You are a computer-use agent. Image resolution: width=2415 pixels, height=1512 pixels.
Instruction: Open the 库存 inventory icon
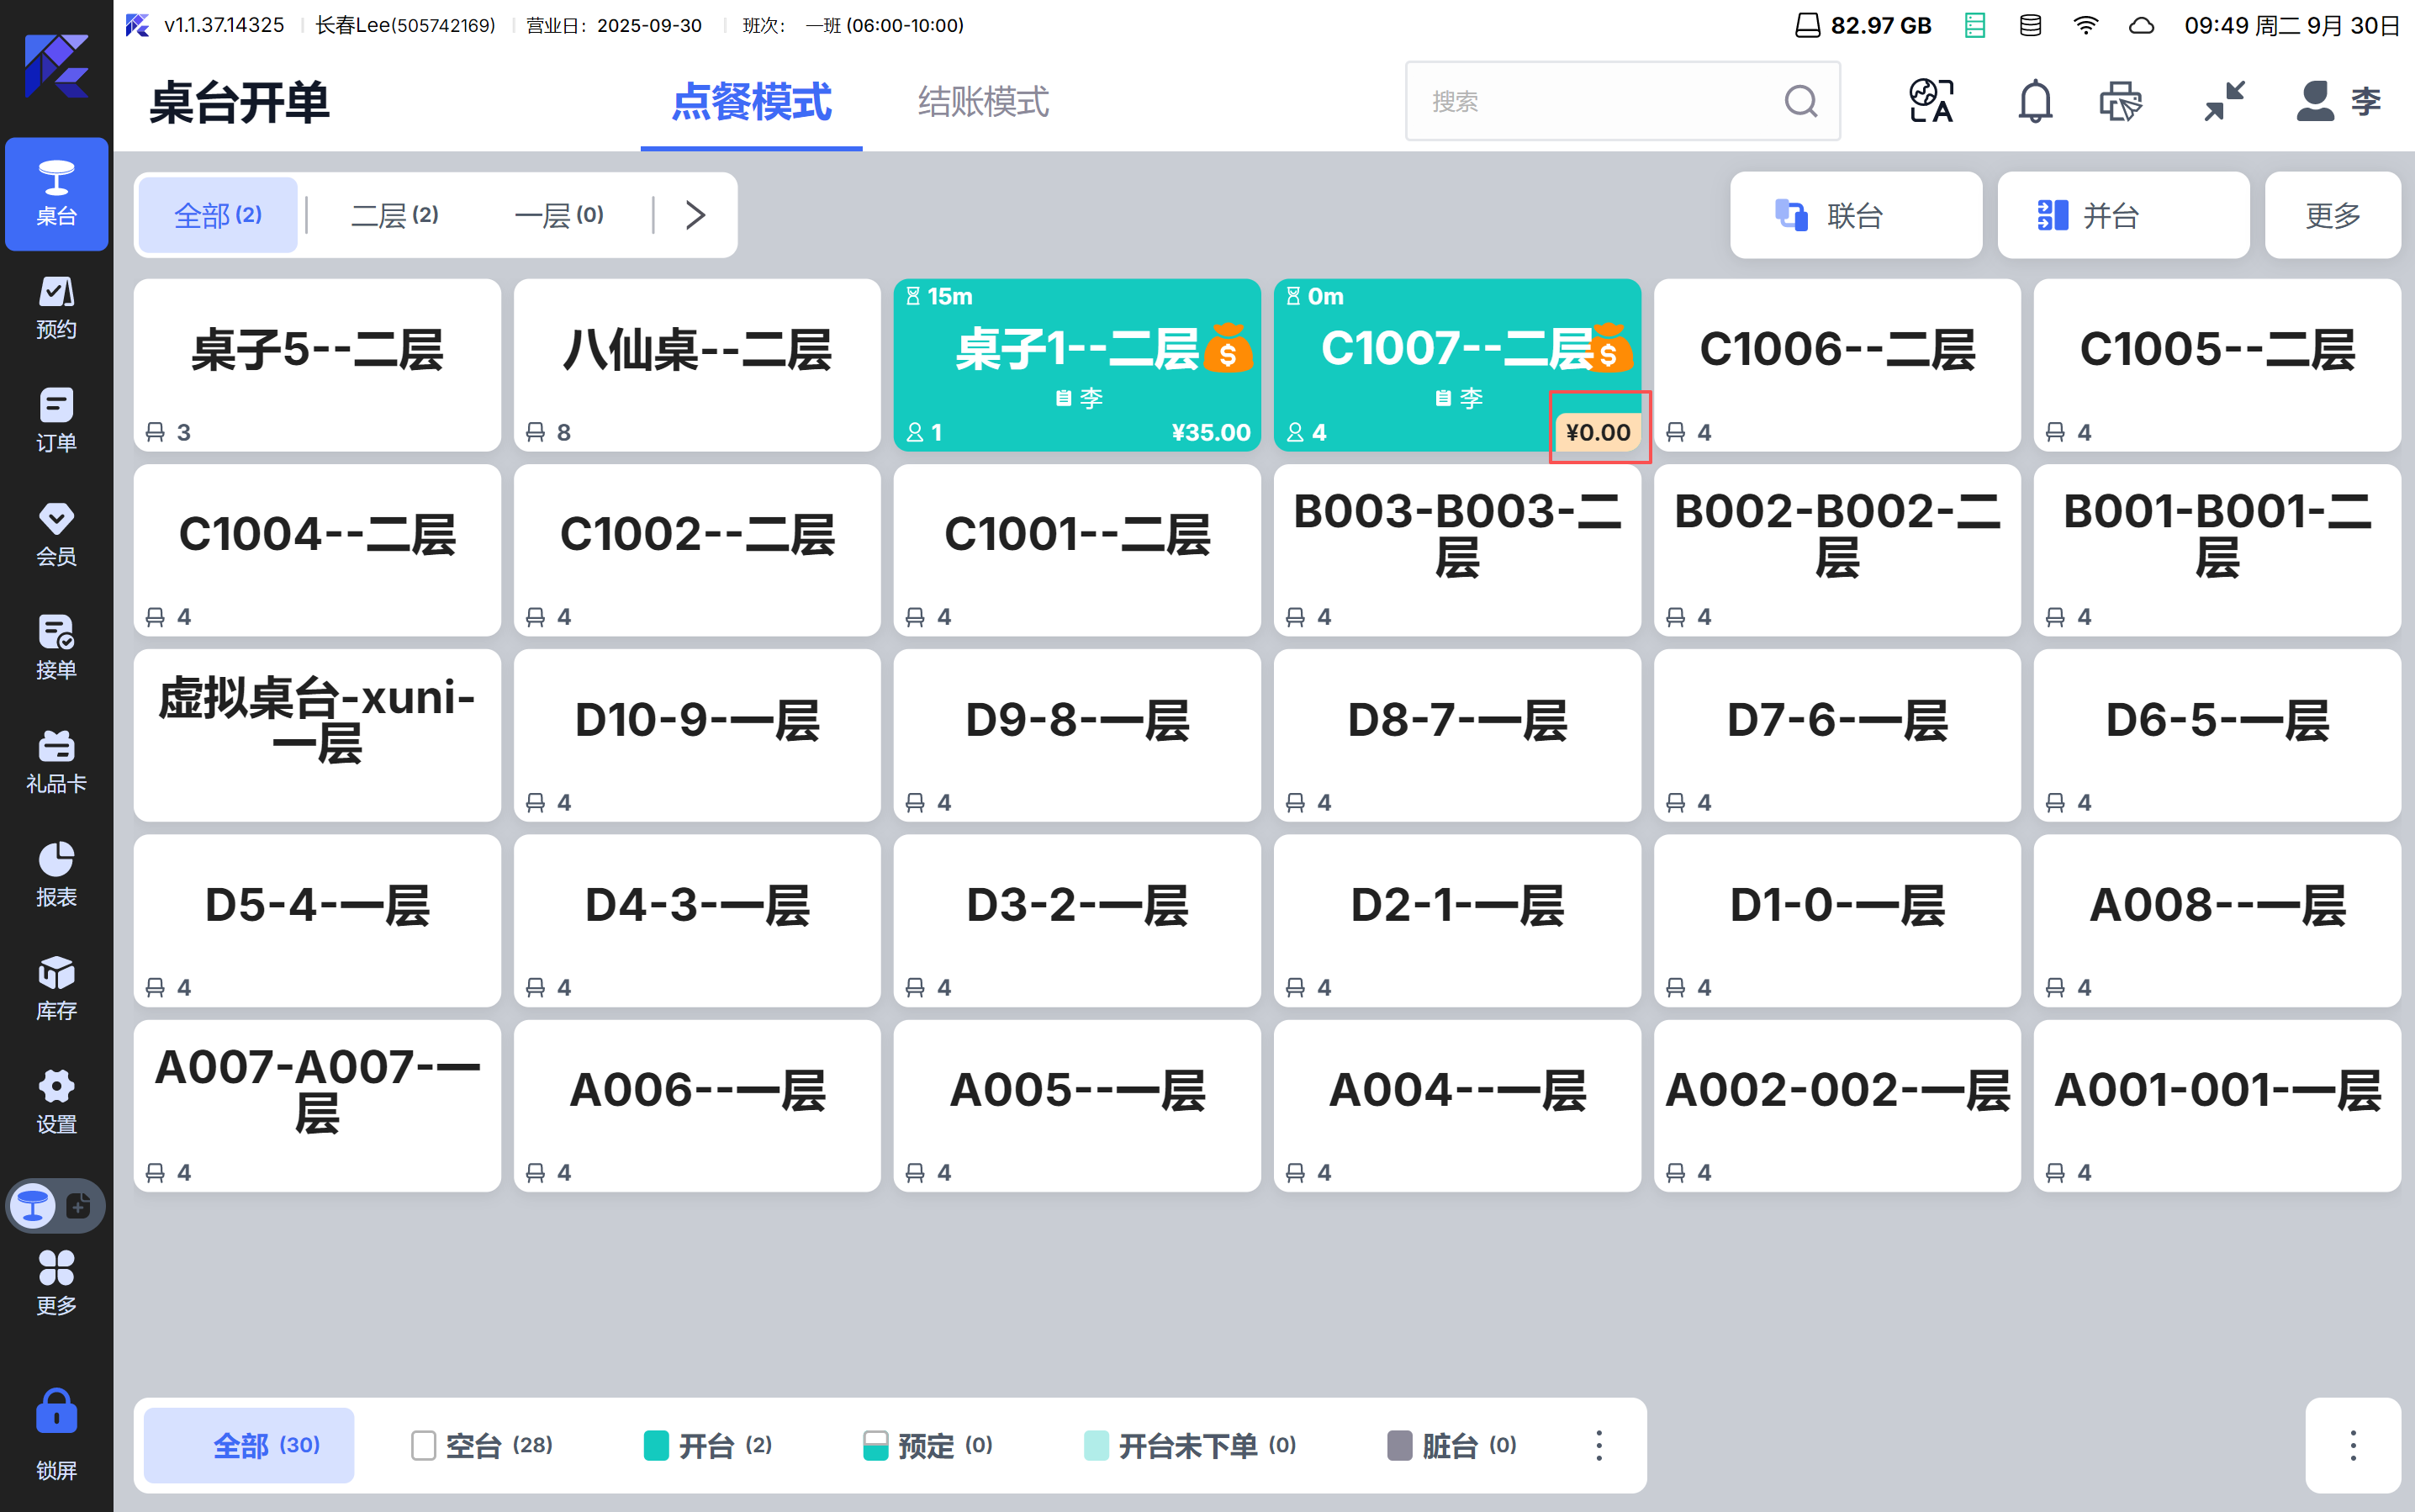point(56,988)
